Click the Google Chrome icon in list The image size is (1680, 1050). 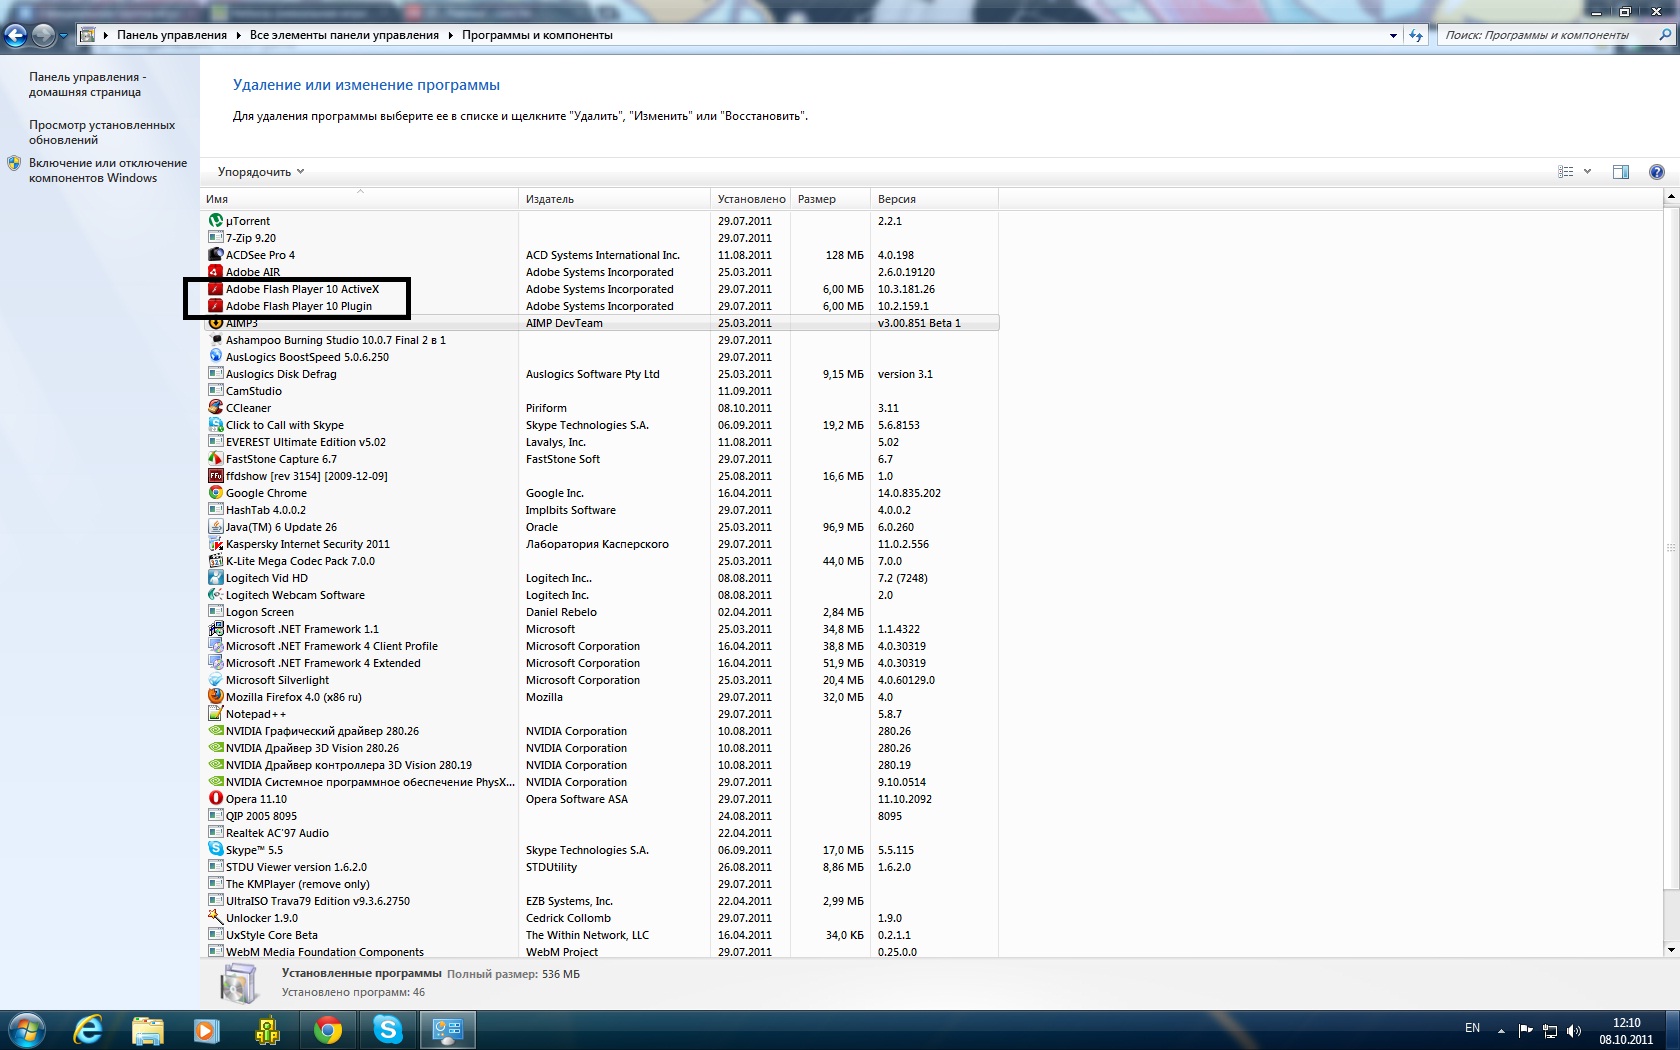coord(215,493)
